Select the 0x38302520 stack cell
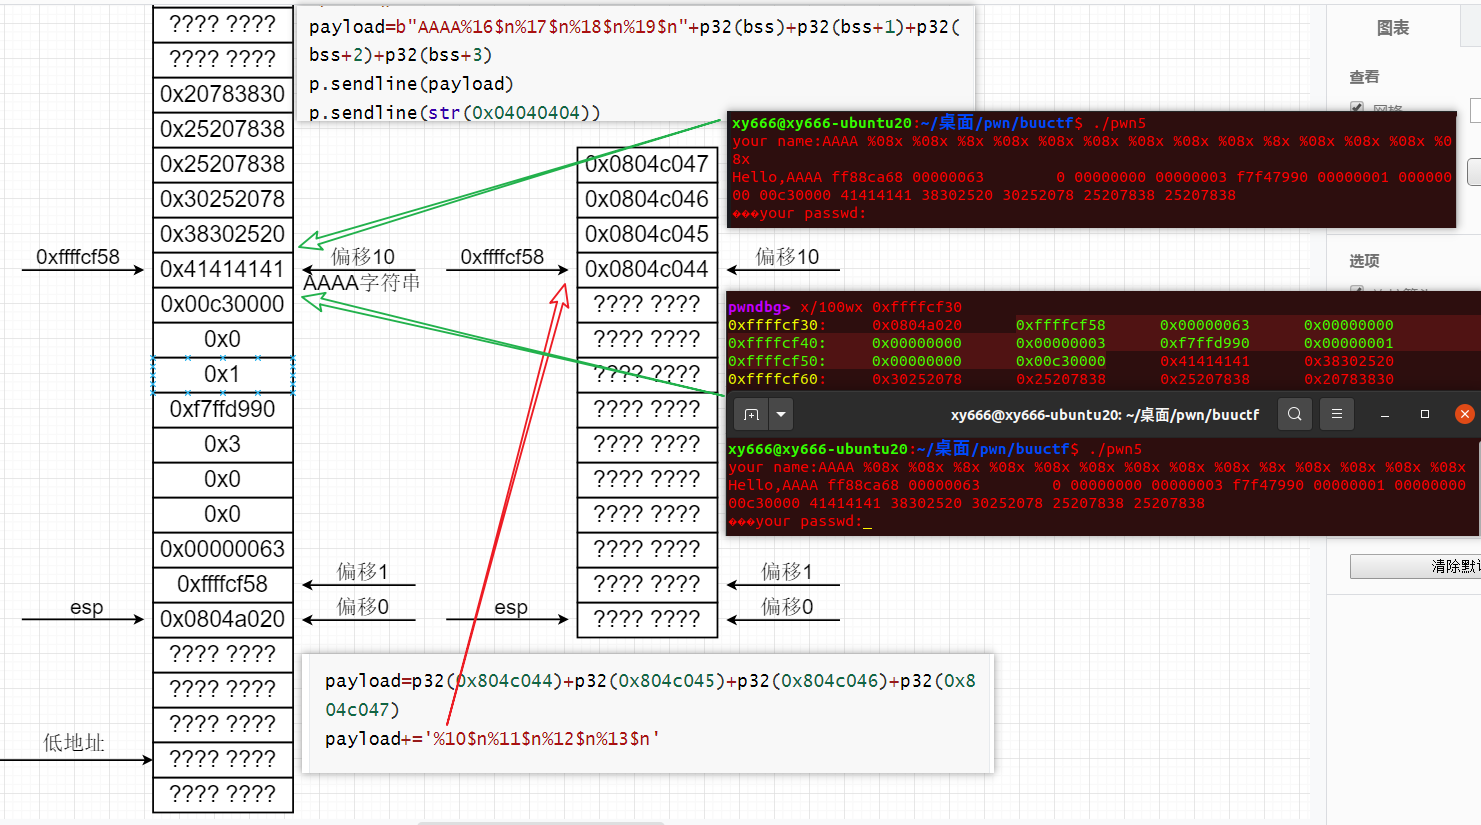This screenshot has width=1481, height=825. pos(223,234)
